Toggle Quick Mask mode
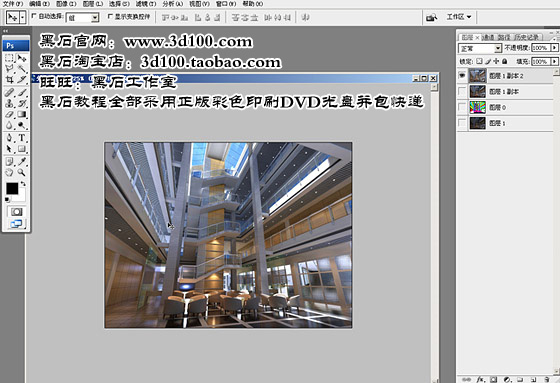 click(x=16, y=212)
